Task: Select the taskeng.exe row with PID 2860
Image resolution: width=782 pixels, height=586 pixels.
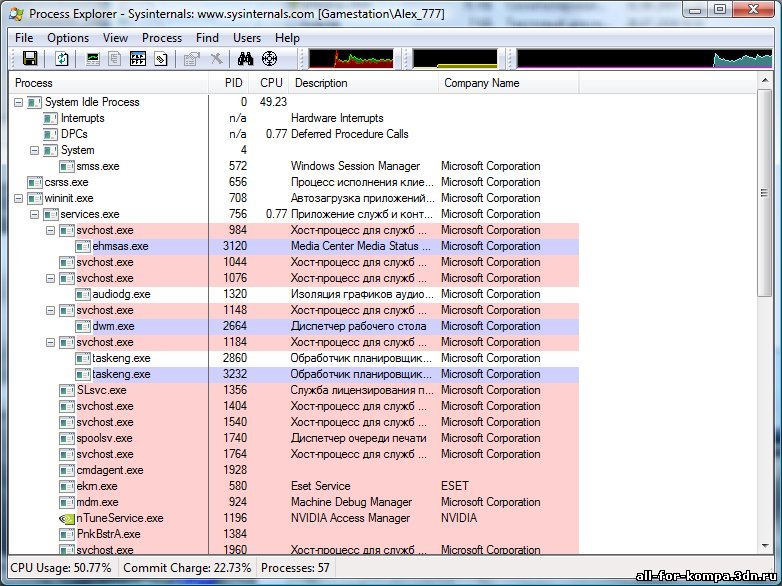Action: tap(294, 359)
